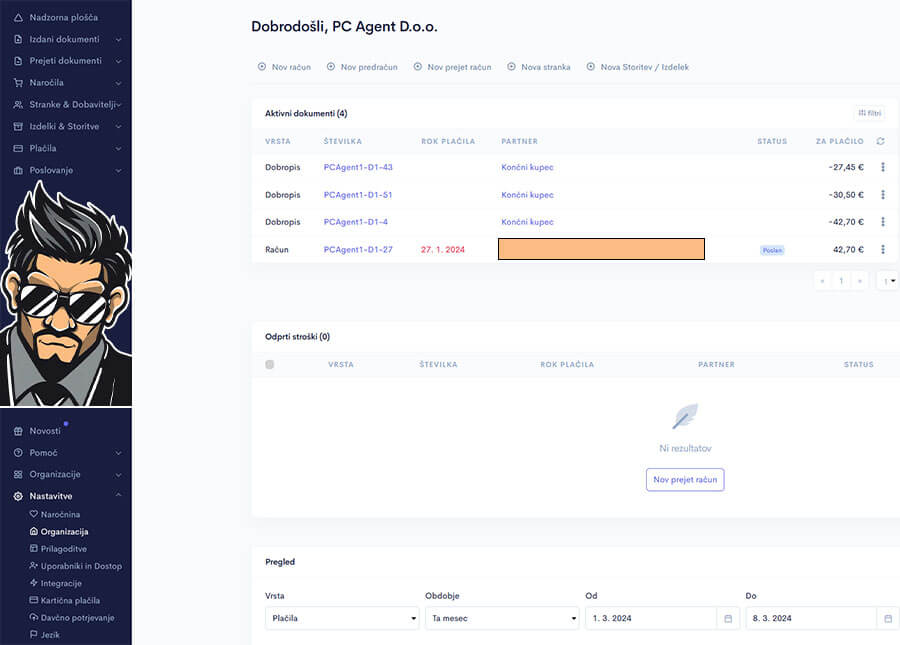Screen dimensions: 900x645
Task: Open Novosti from the sidebar
Action: (x=44, y=430)
